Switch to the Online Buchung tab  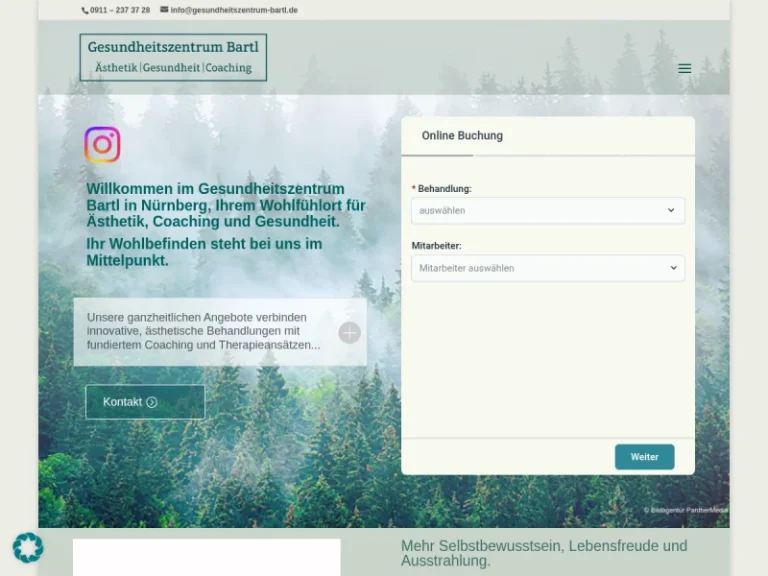(x=462, y=136)
